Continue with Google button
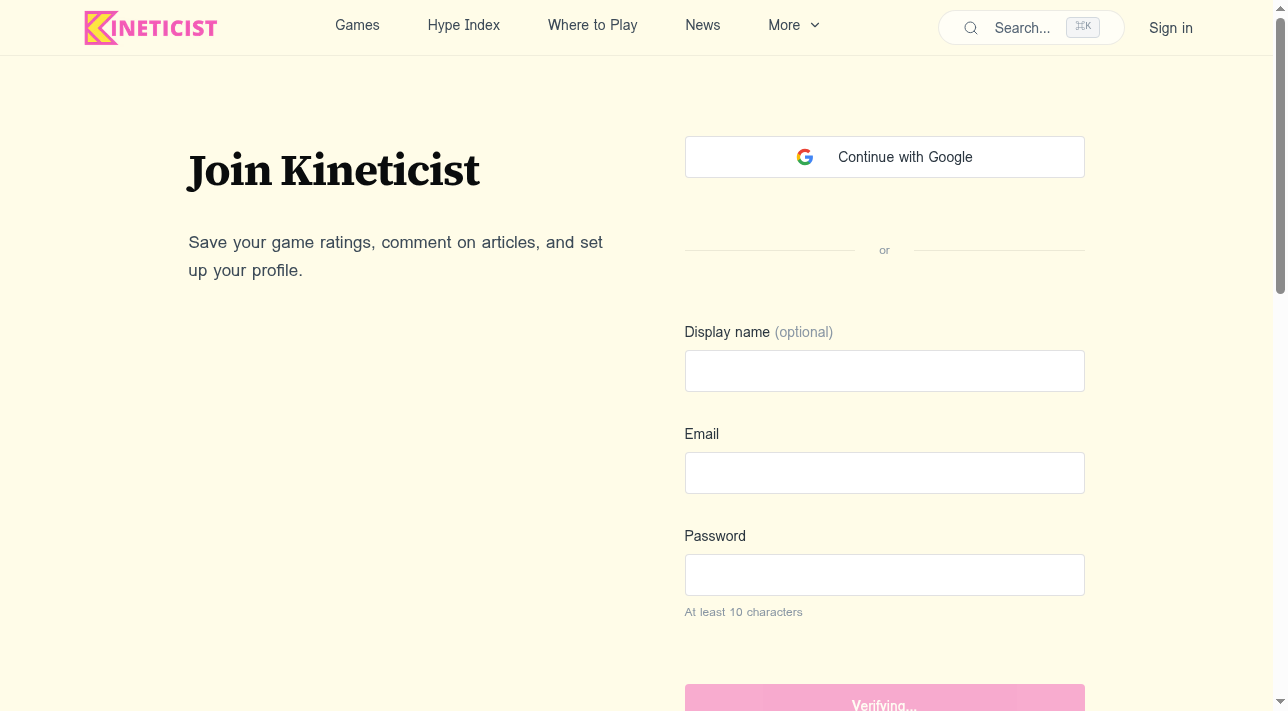Screen dimensions: 1288x711 pyautogui.click(x=885, y=157)
